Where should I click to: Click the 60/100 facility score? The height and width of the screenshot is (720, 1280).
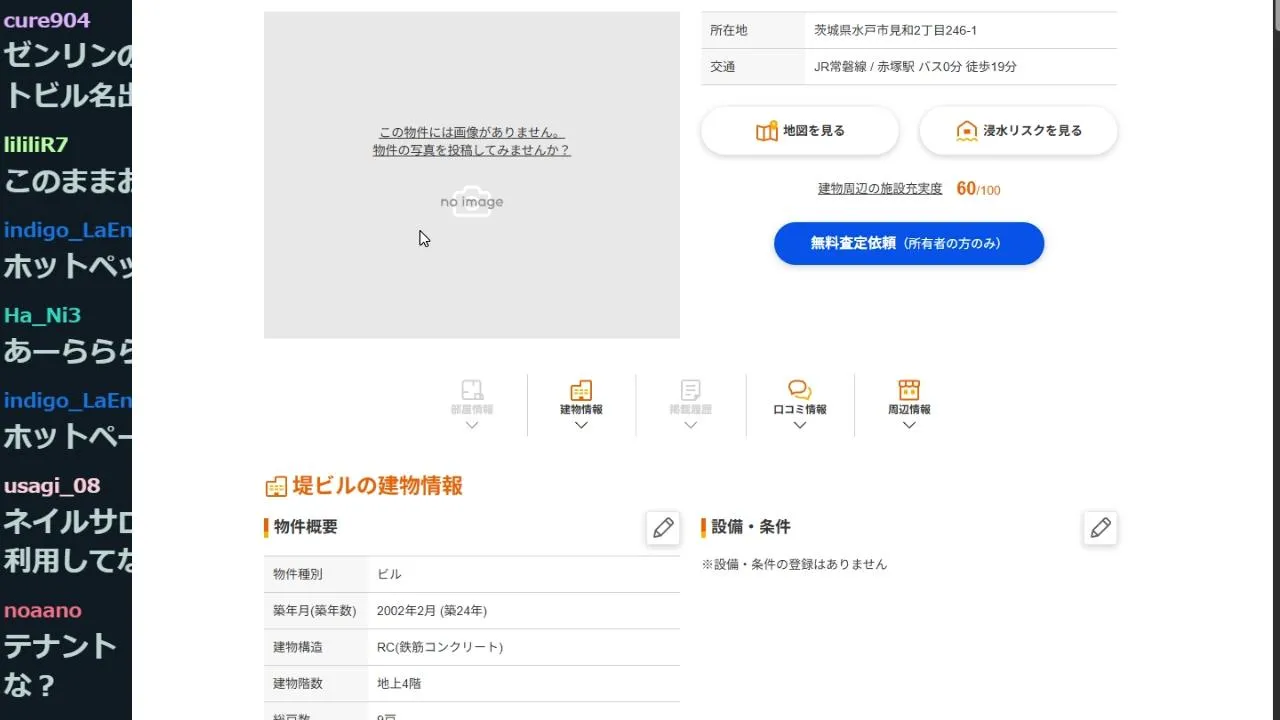pyautogui.click(x=978, y=189)
